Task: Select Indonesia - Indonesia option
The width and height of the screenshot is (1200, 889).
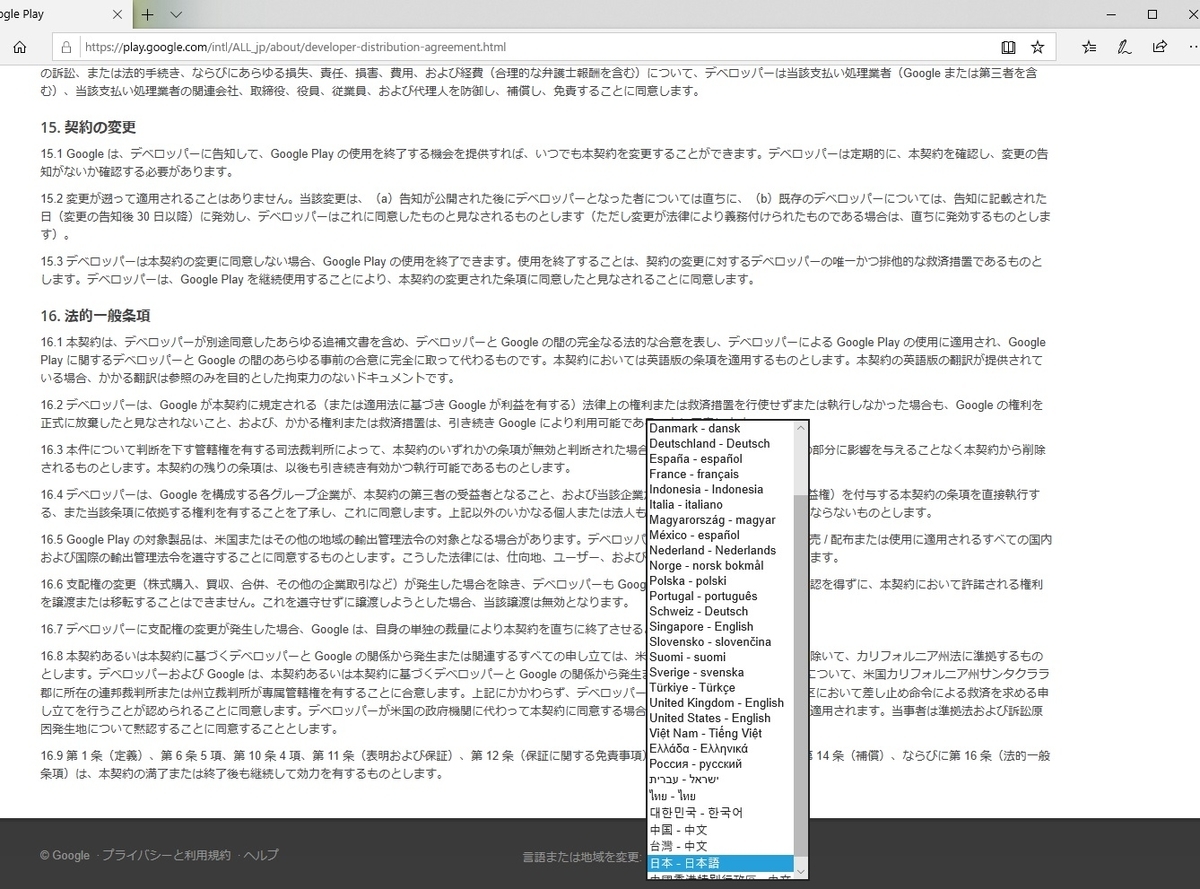Action: 720,489
